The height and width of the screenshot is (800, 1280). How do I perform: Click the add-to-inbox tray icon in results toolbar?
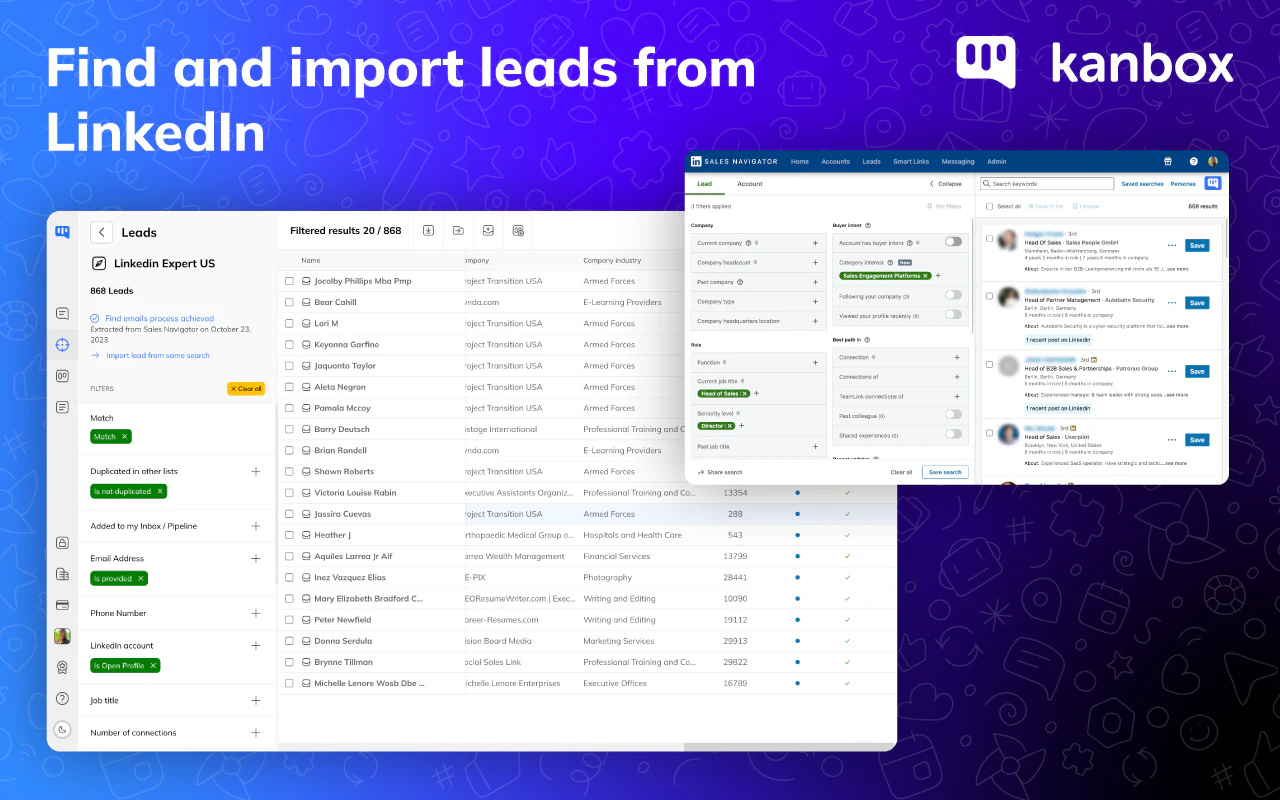(x=488, y=231)
